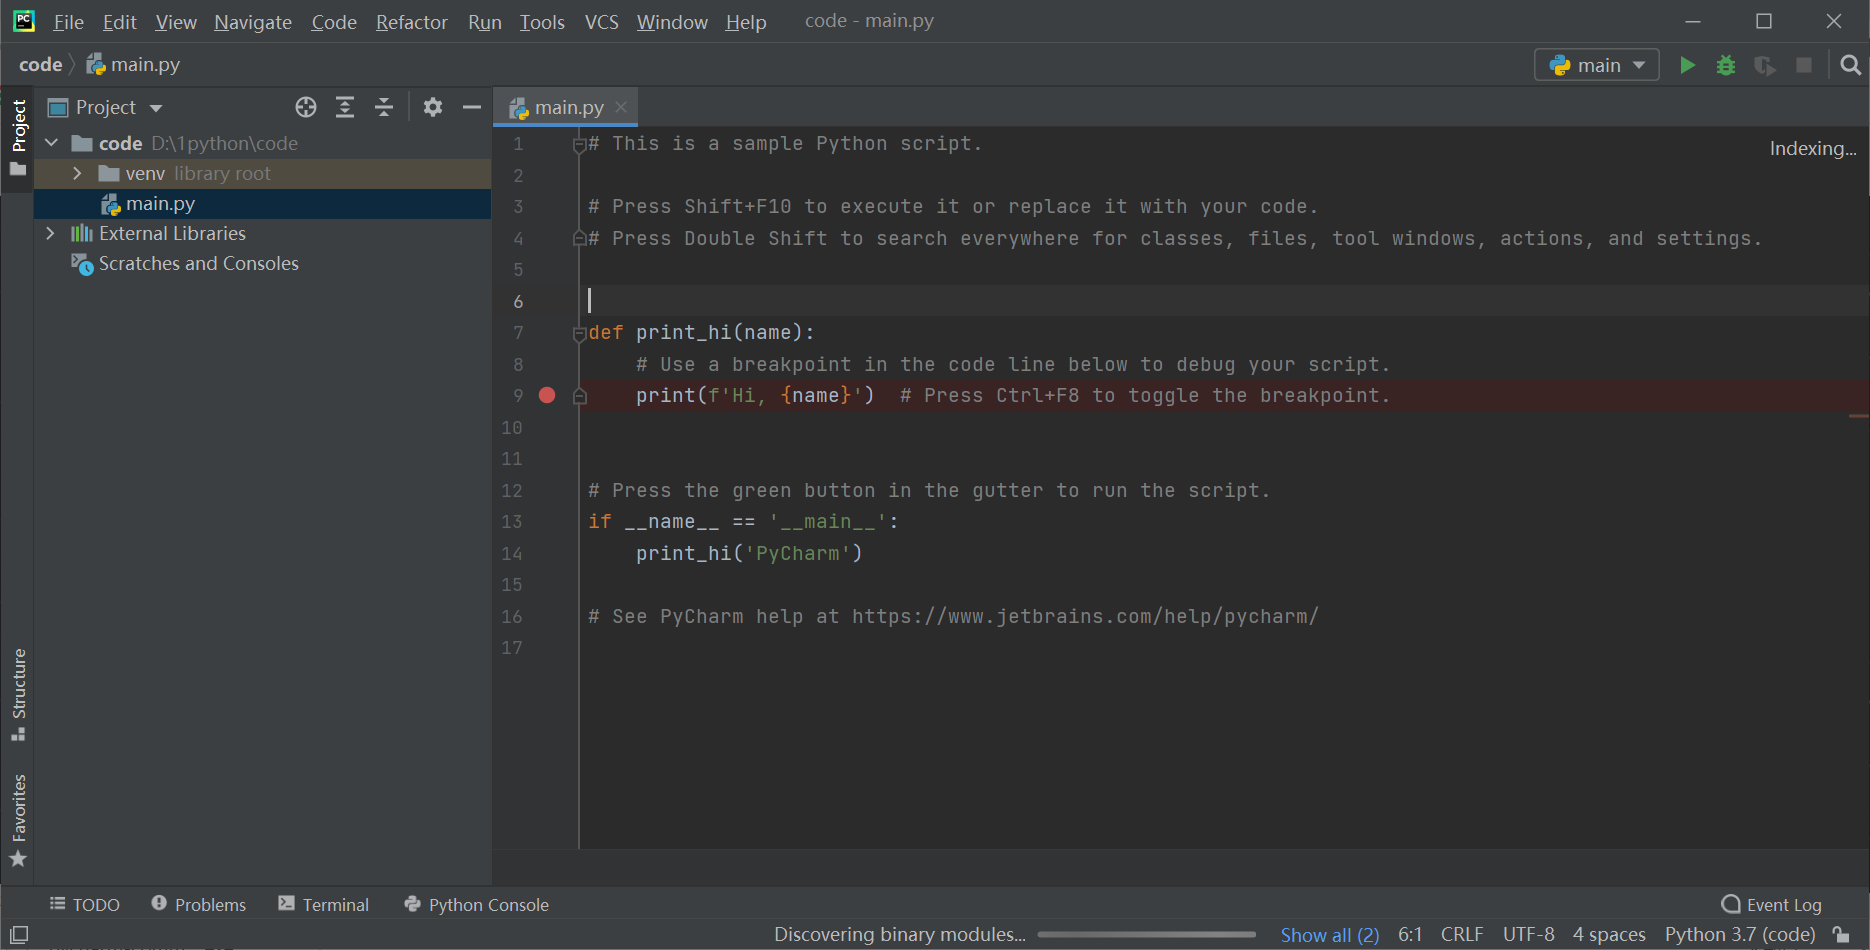
Task: Click the PyCharm logo in title bar
Action: point(24,21)
